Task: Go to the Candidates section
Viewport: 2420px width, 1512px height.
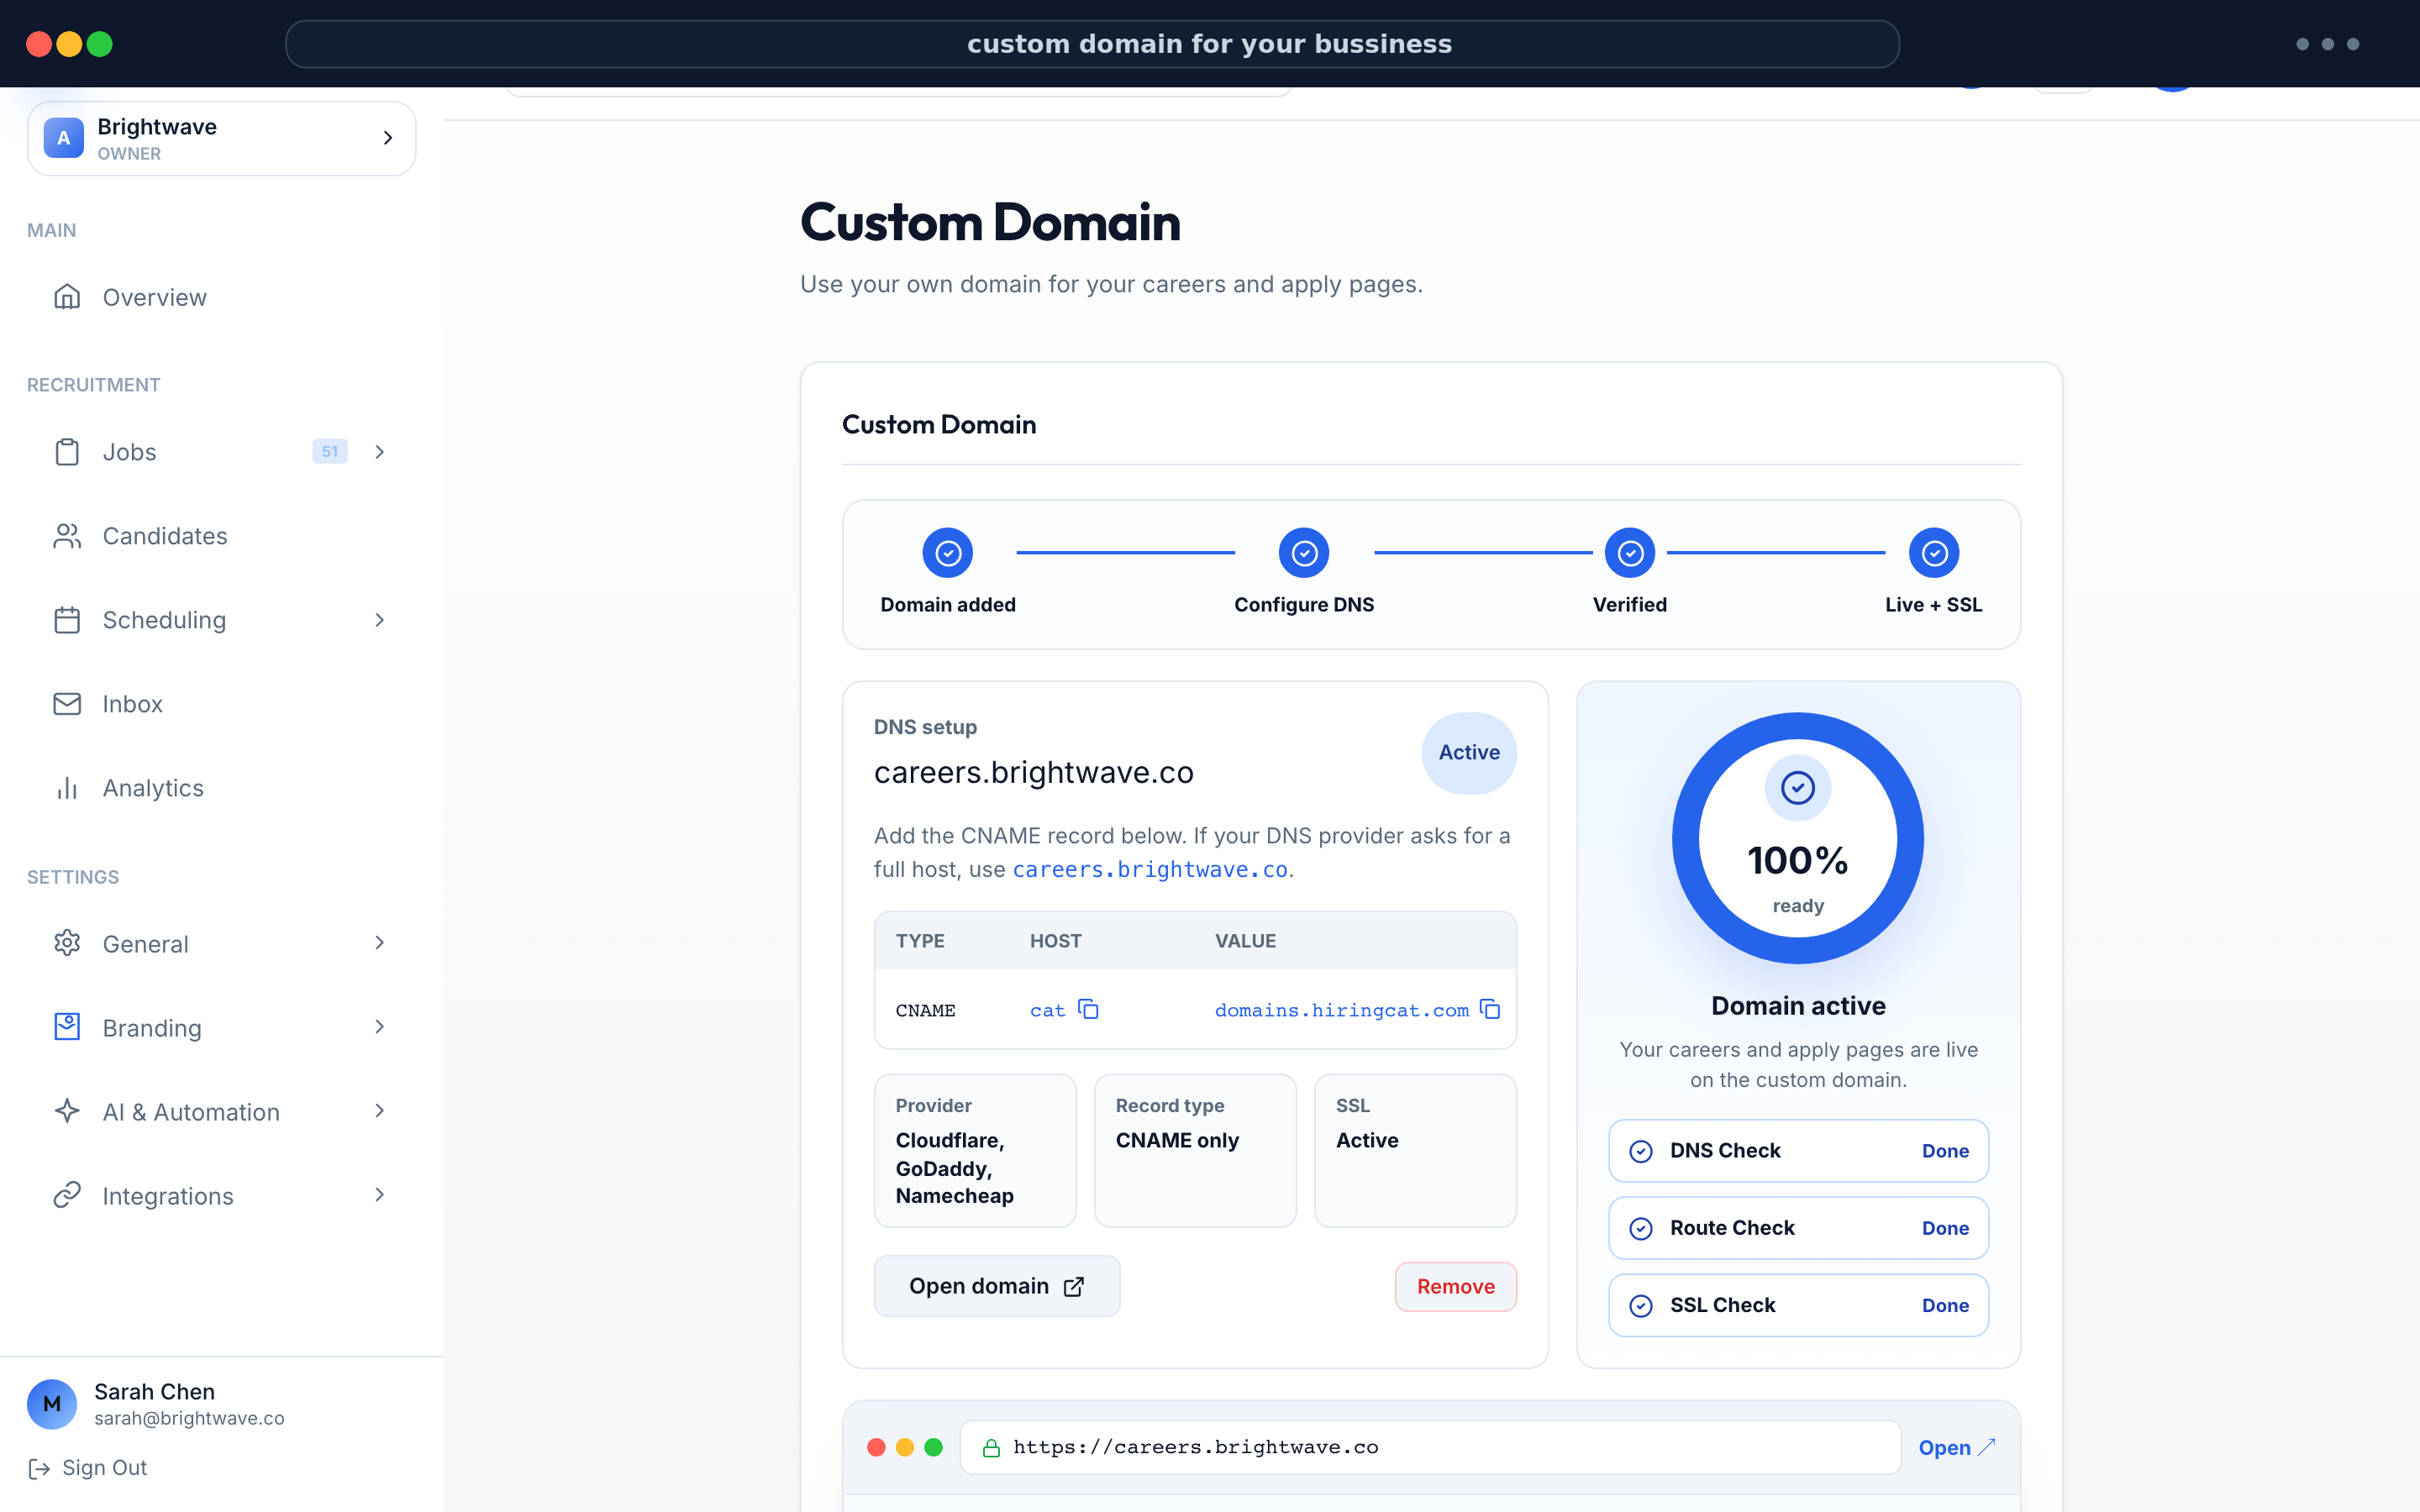Action: [x=221, y=536]
